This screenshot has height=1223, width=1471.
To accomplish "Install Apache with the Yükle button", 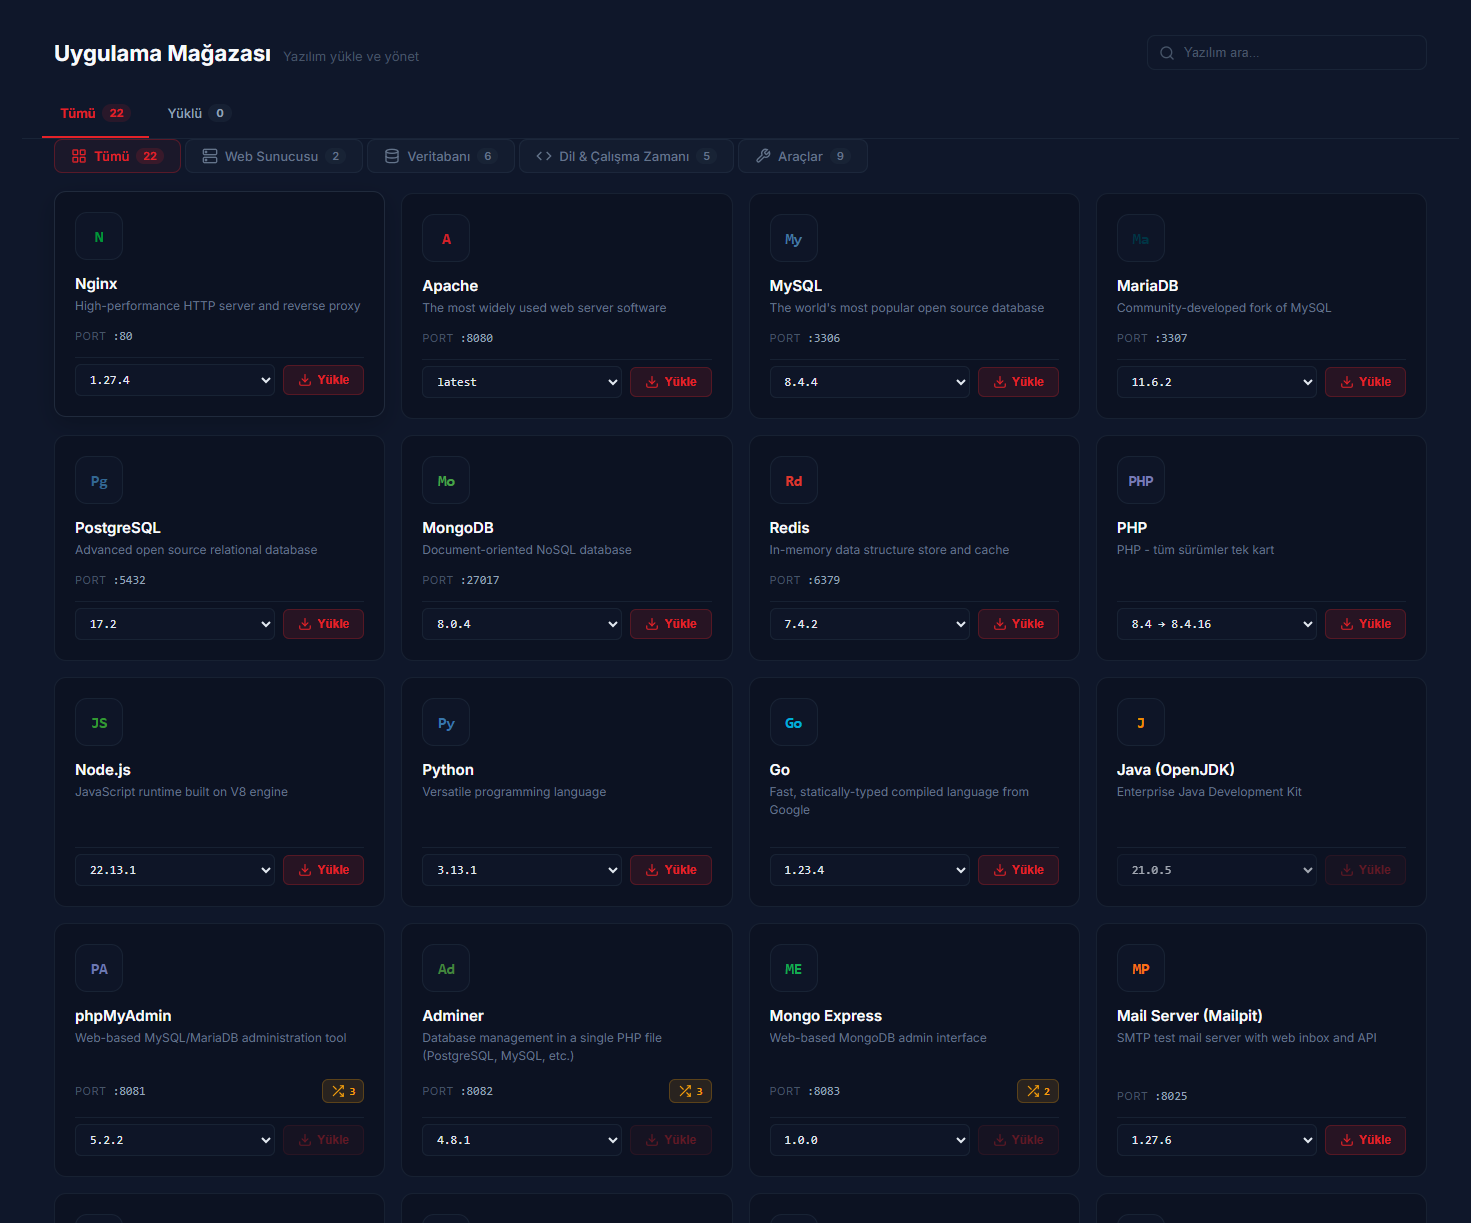I will (670, 382).
